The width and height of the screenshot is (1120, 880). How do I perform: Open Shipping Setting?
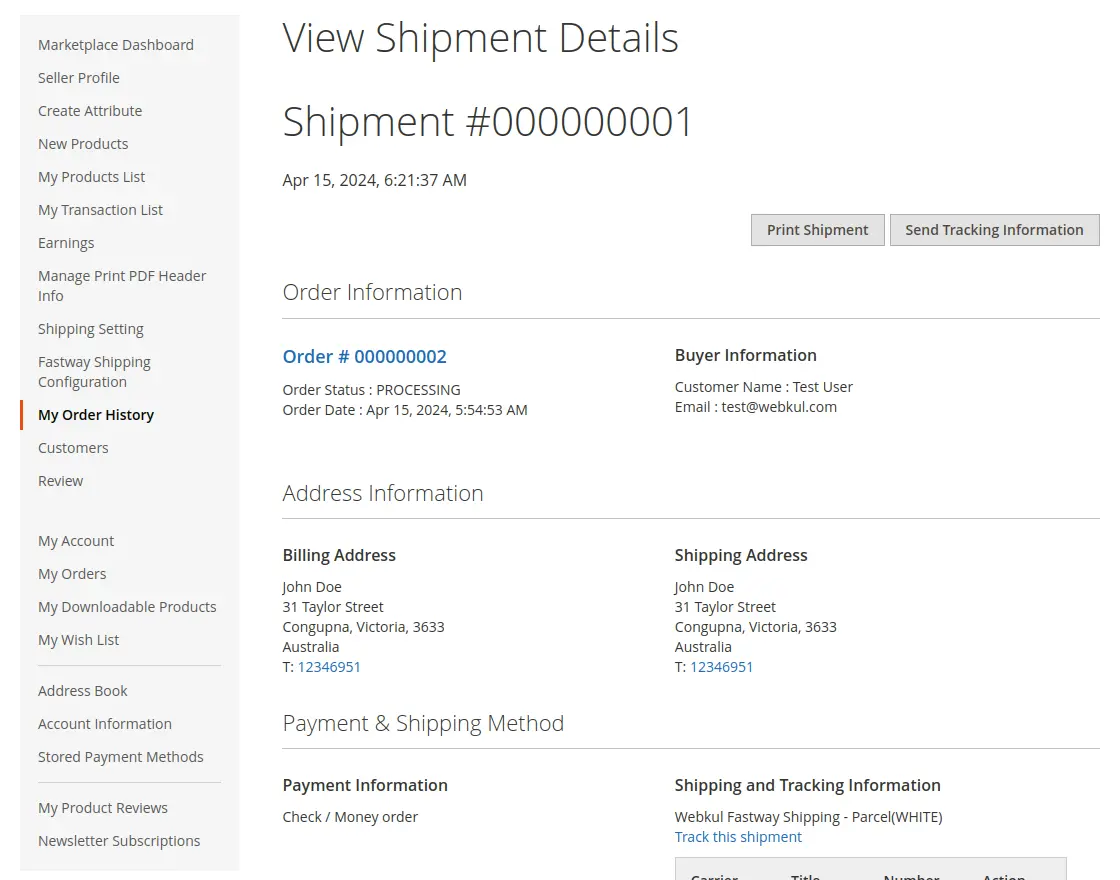pyautogui.click(x=91, y=328)
